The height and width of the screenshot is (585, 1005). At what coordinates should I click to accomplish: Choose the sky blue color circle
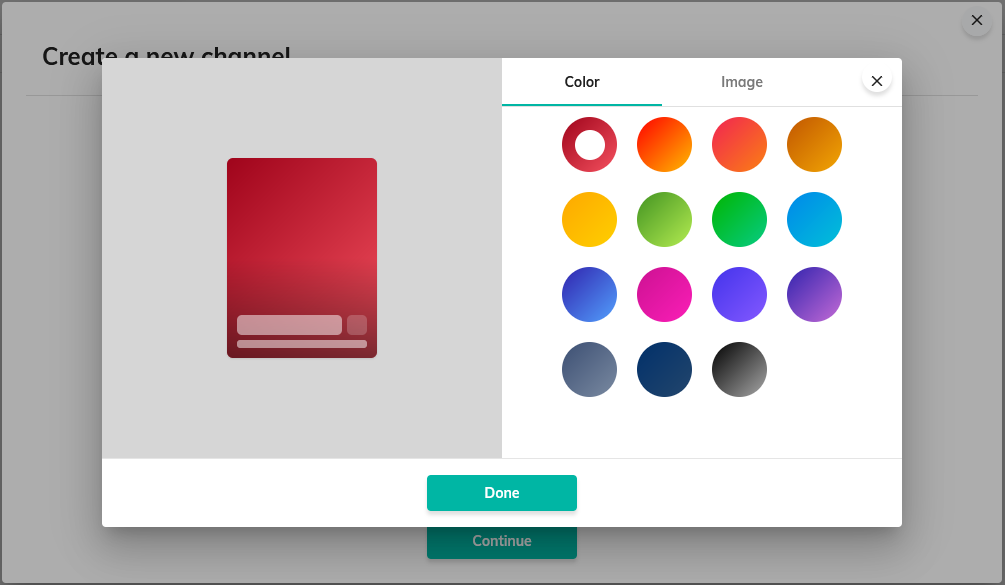(x=814, y=220)
